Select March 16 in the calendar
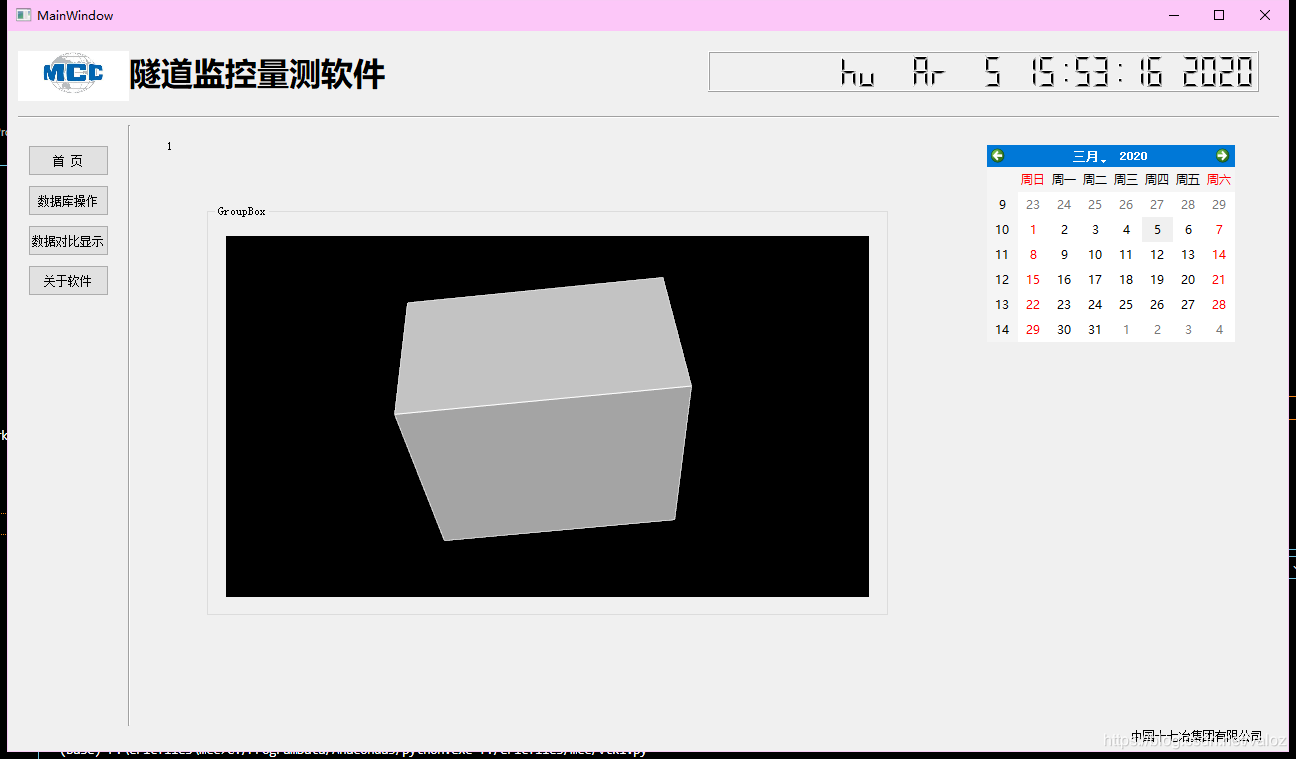The image size is (1296, 759). (1064, 279)
